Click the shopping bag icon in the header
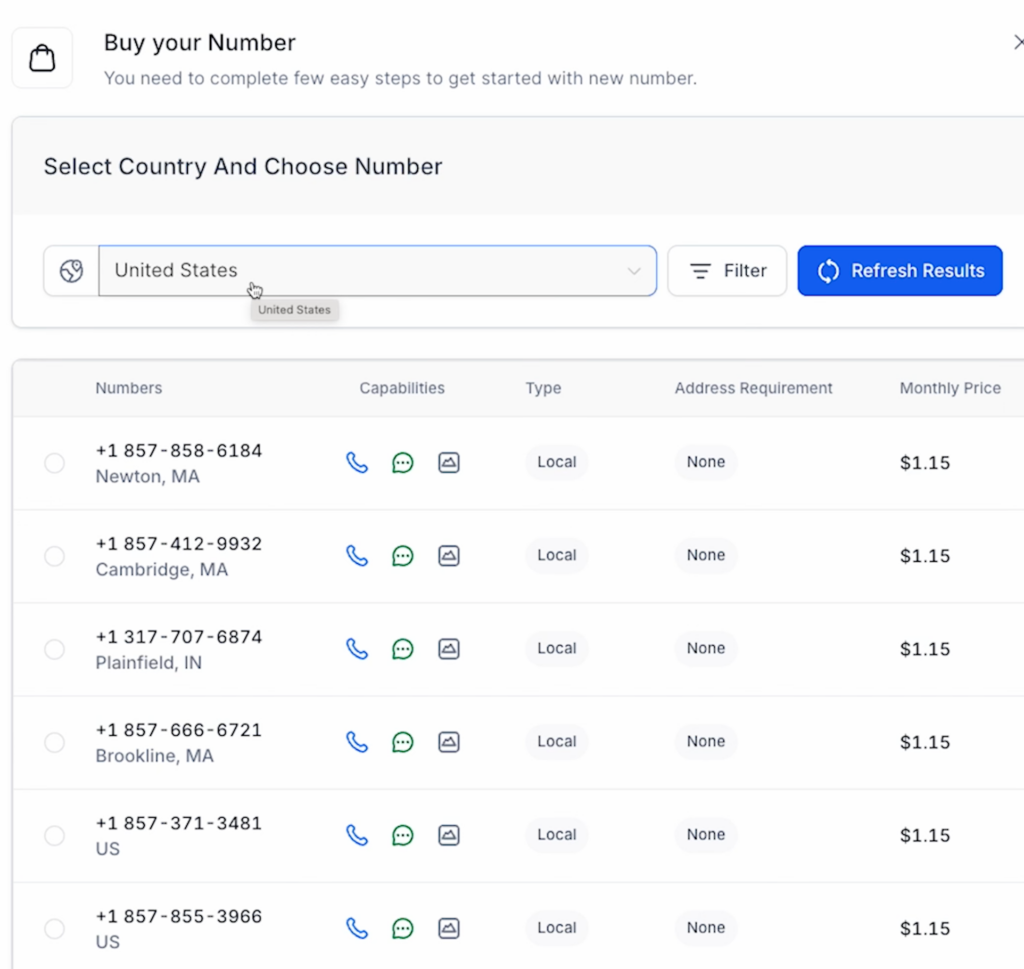1024x969 pixels. (x=42, y=56)
